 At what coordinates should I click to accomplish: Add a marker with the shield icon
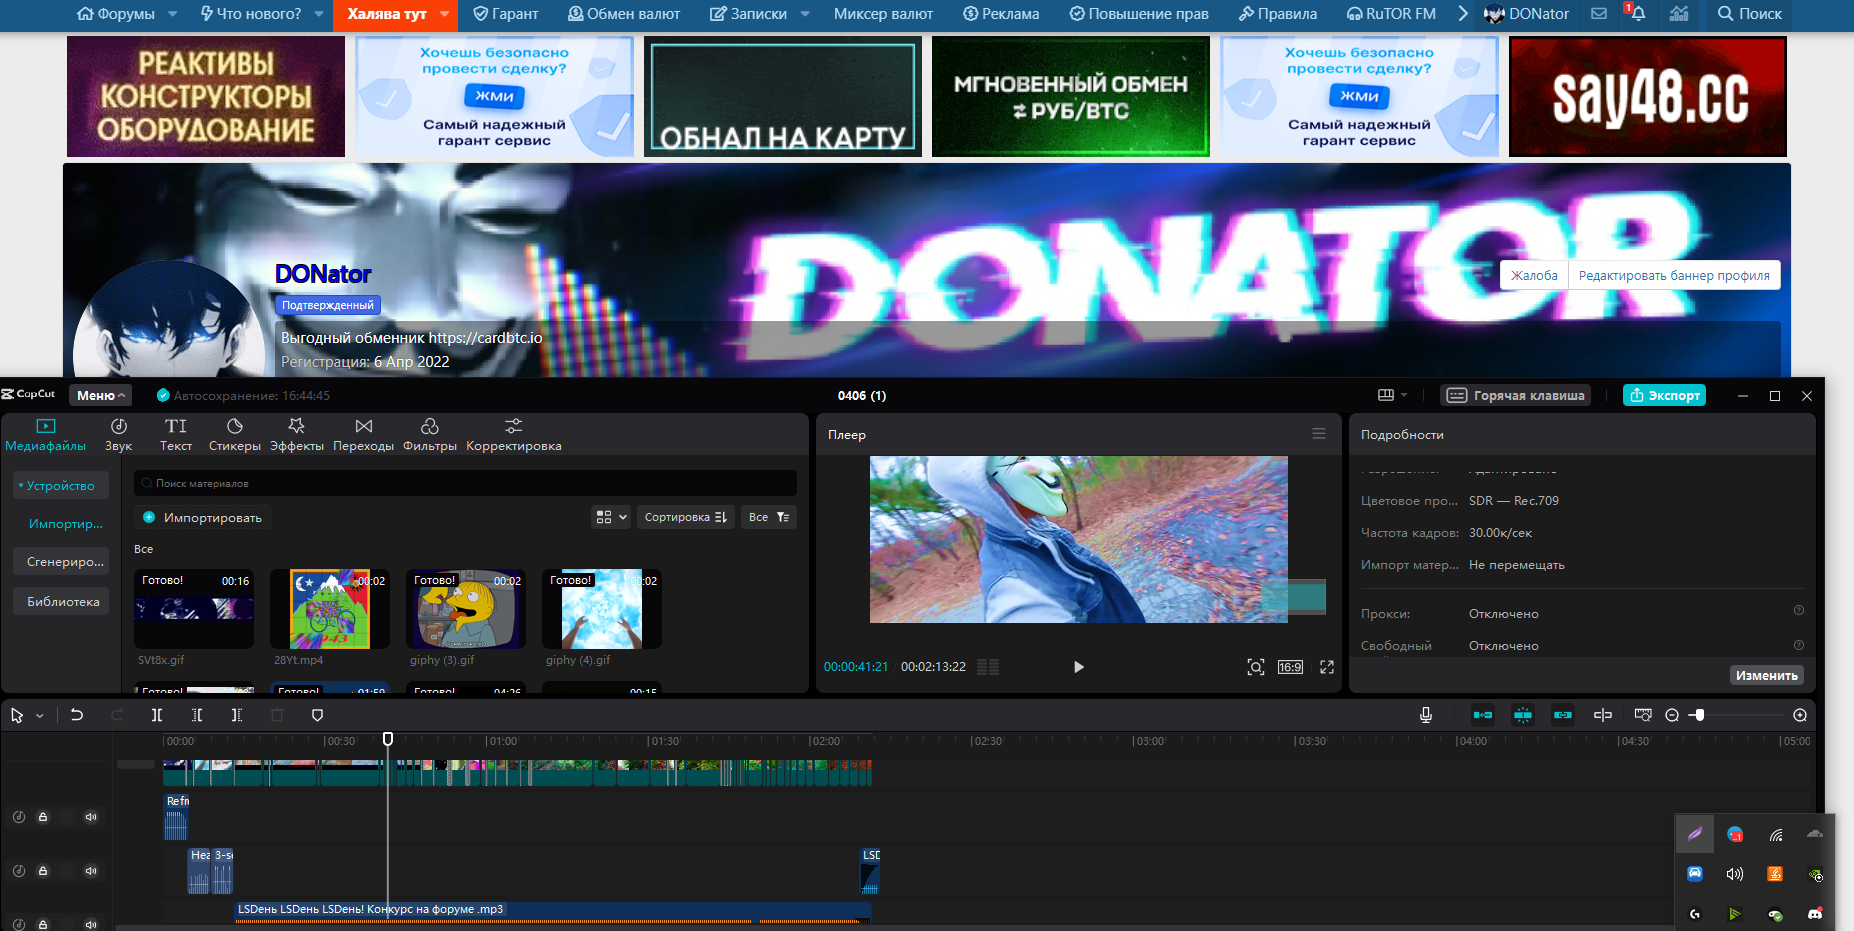click(x=317, y=715)
